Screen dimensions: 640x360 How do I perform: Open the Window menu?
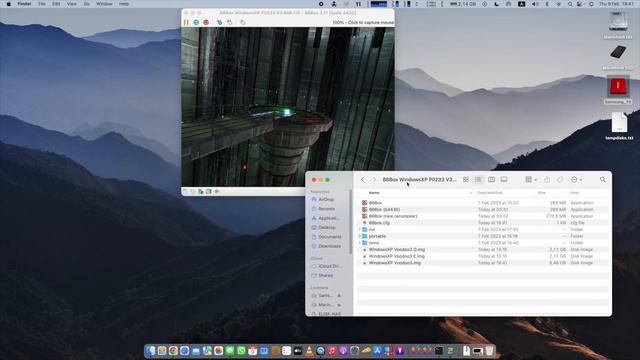click(104, 4)
